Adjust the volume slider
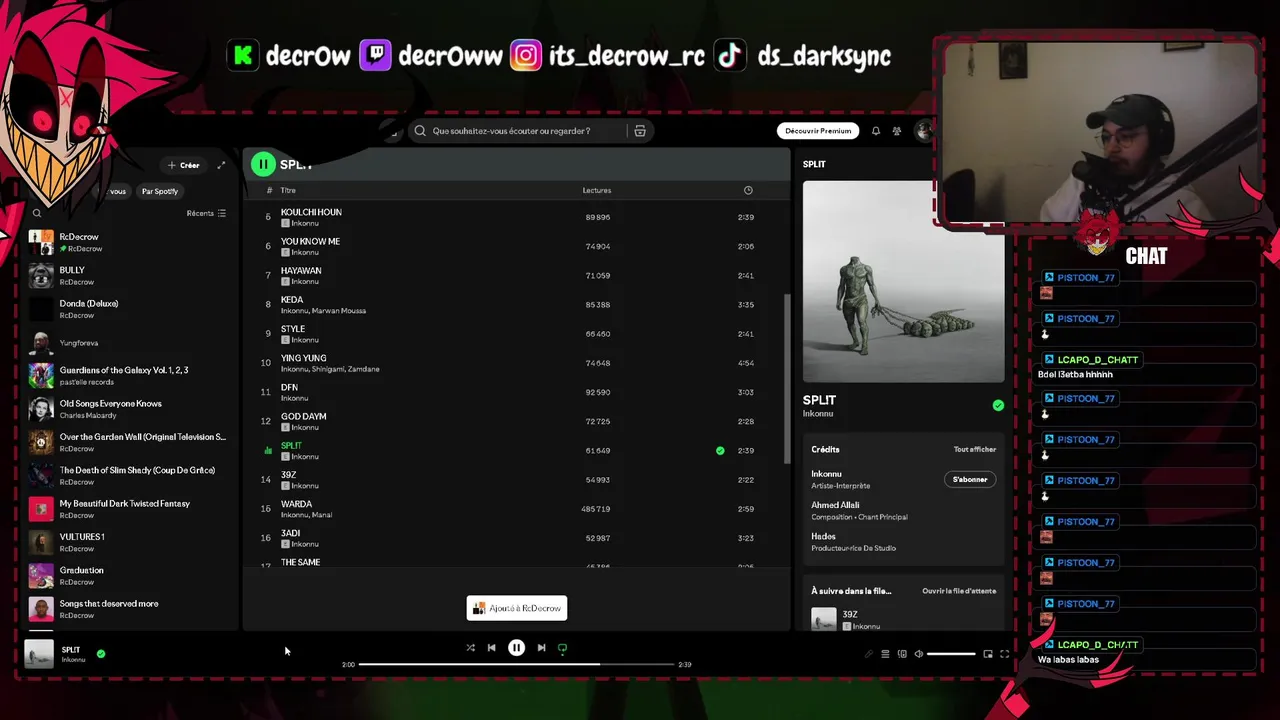Viewport: 1280px width, 720px height. [x=951, y=654]
